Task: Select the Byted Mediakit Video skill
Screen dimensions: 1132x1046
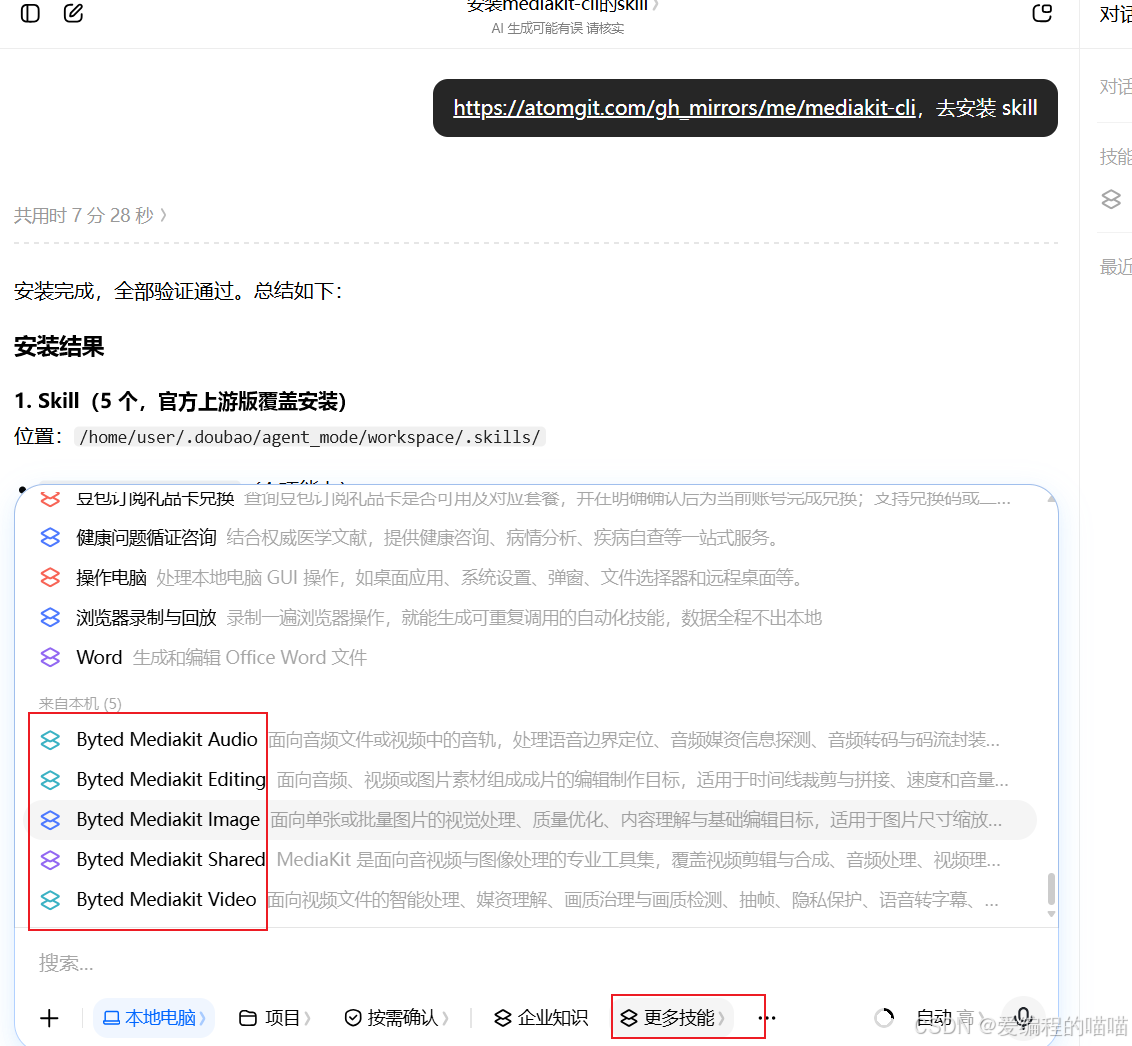Action: pos(533,899)
